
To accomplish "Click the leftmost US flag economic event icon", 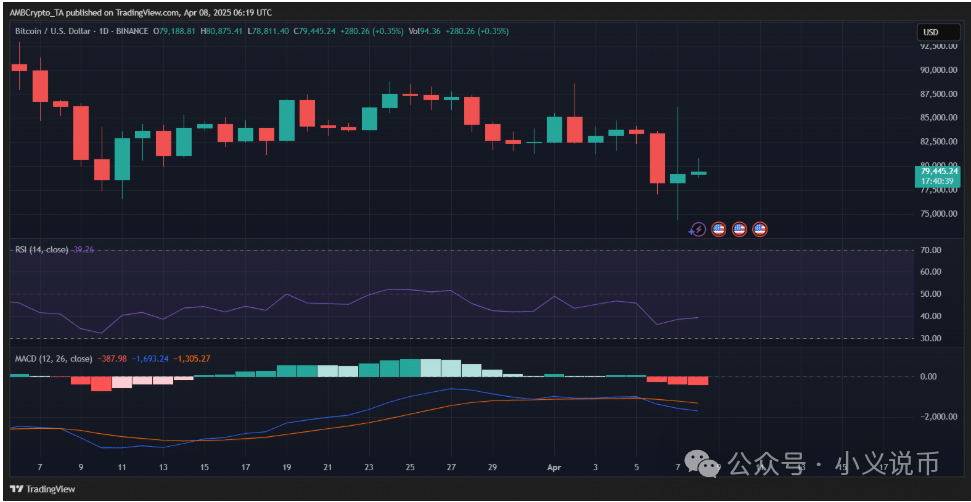I will pyautogui.click(x=718, y=229).
